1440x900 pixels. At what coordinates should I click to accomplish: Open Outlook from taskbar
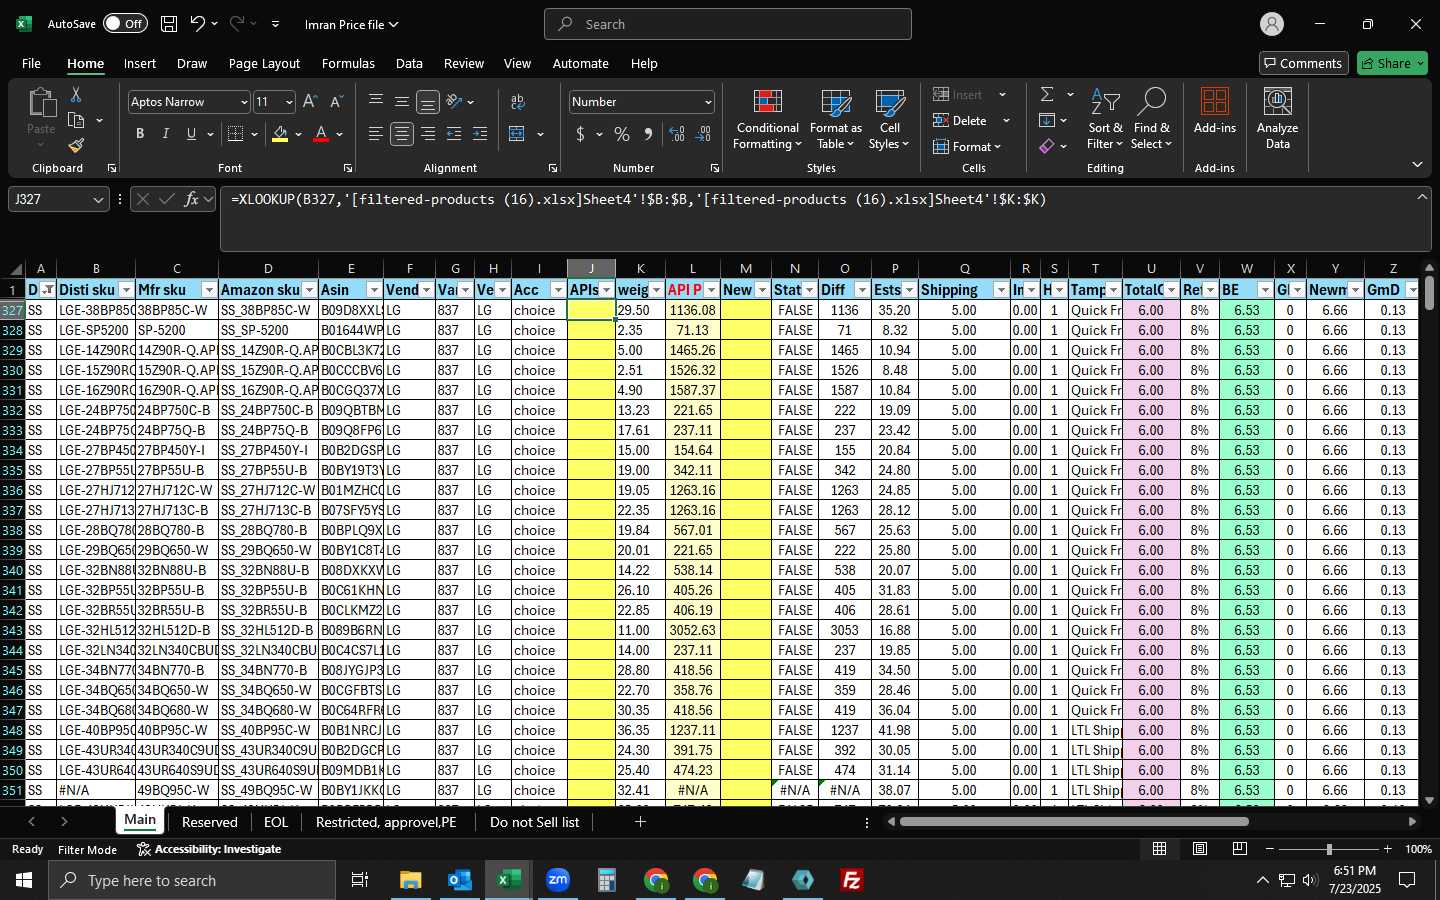coord(460,880)
